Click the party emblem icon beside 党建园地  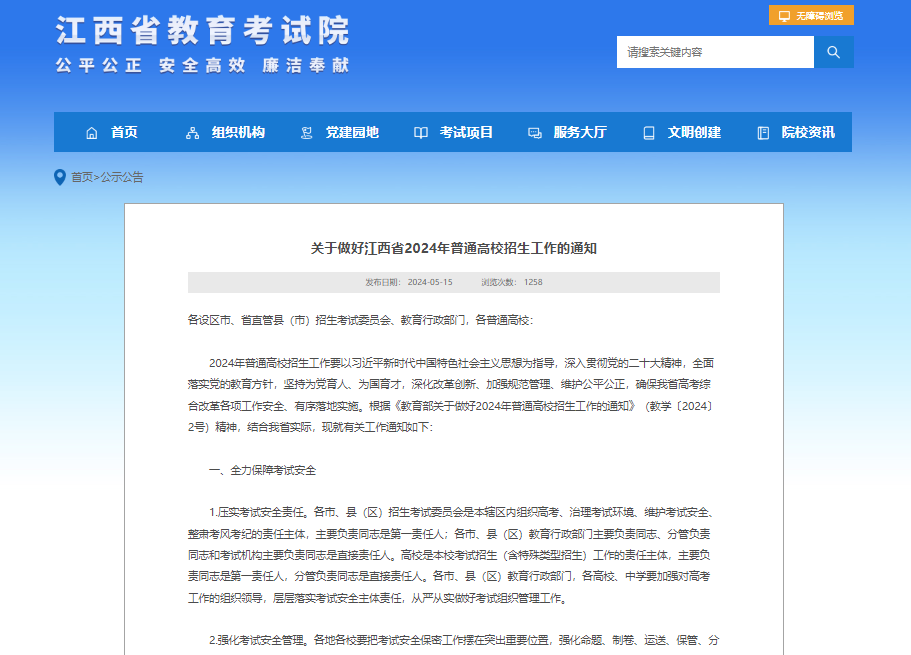pyautogui.click(x=306, y=131)
